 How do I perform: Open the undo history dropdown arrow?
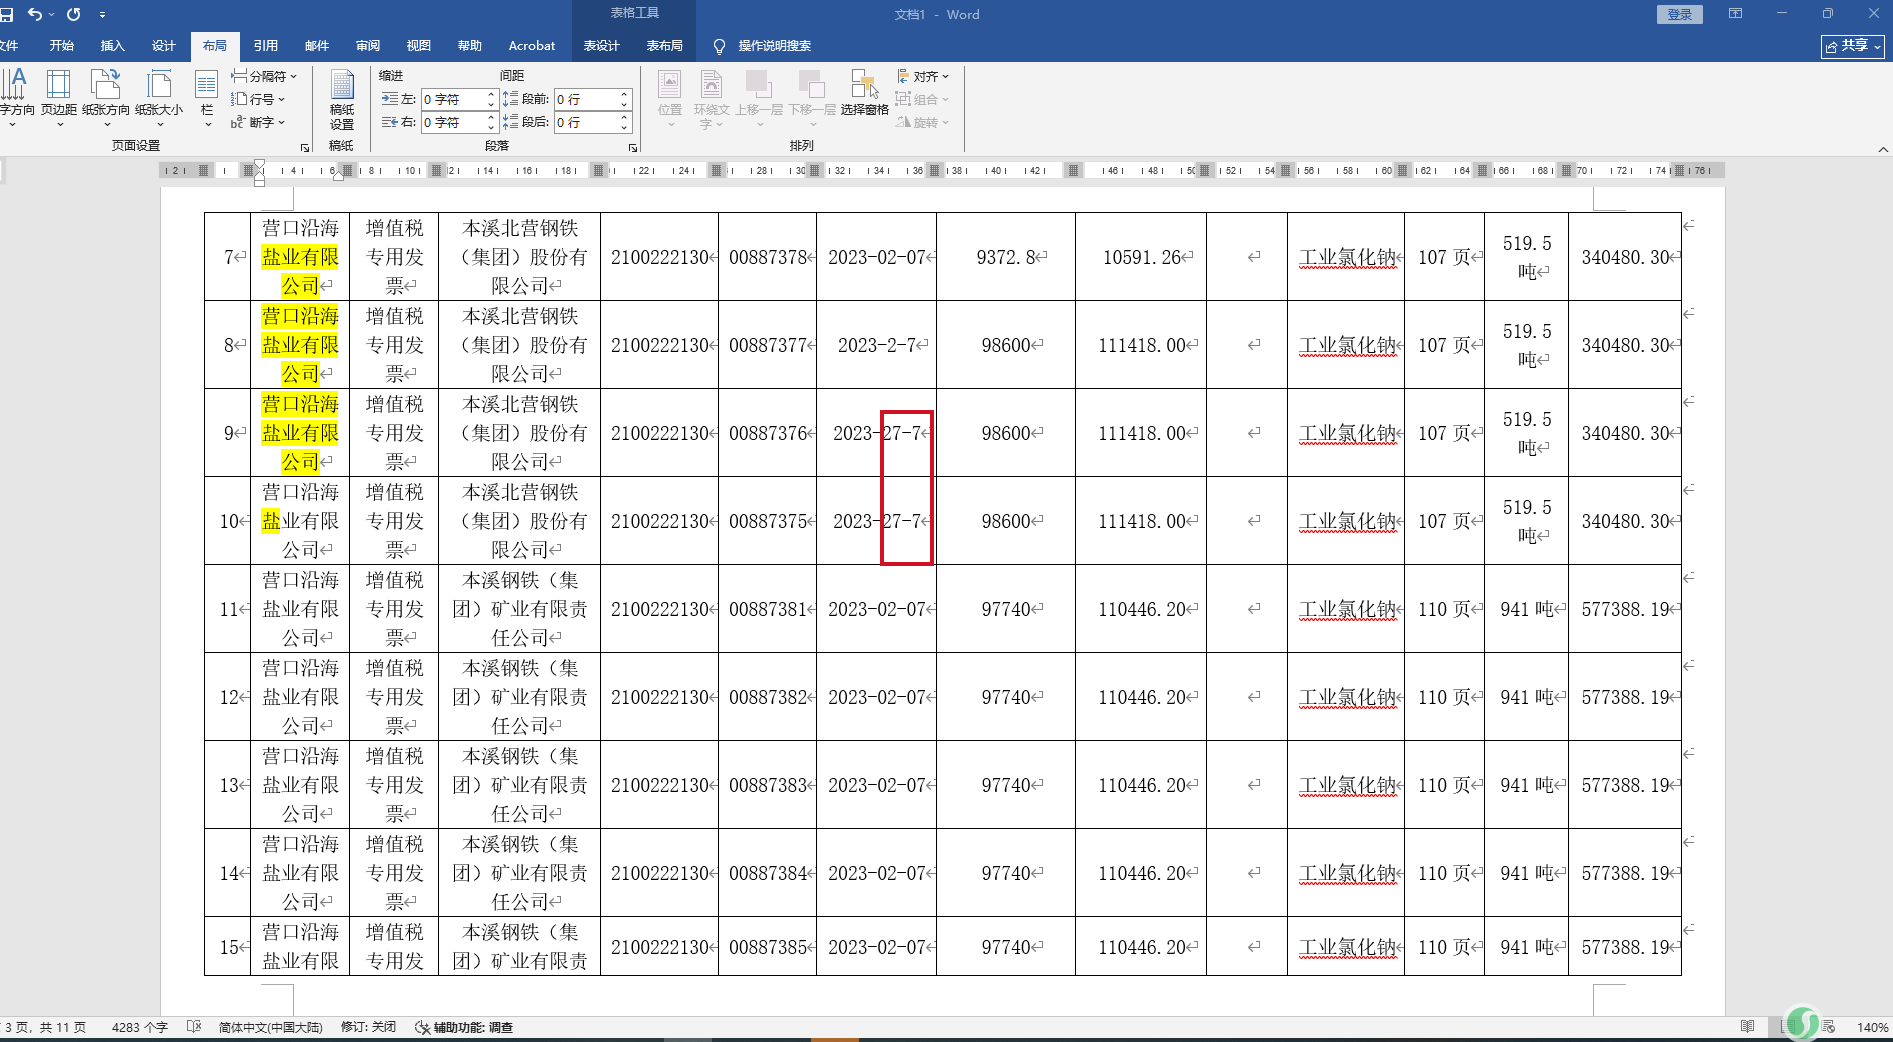tap(52, 14)
